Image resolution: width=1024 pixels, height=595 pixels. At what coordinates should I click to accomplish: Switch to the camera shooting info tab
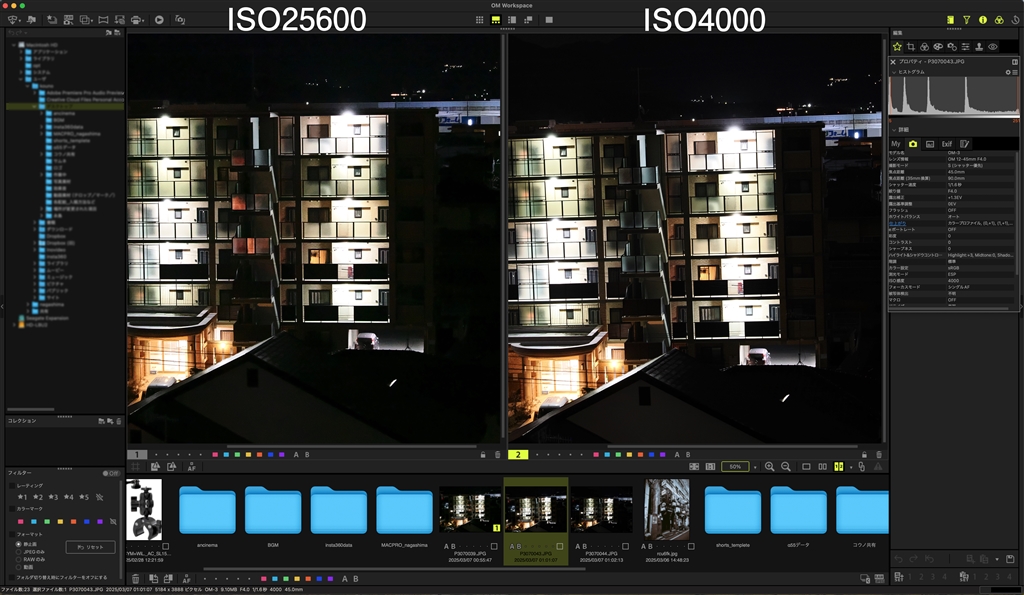click(913, 144)
